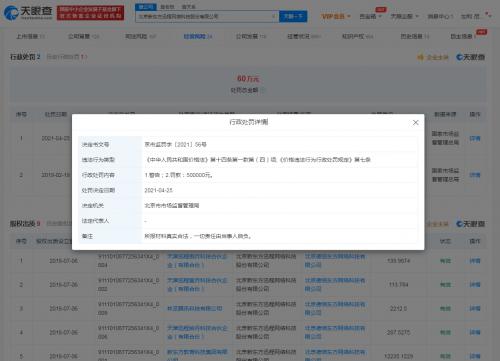500x361 pixels.
Task: Click the 有效 status in equity pledge row 1
Action: tap(445, 261)
